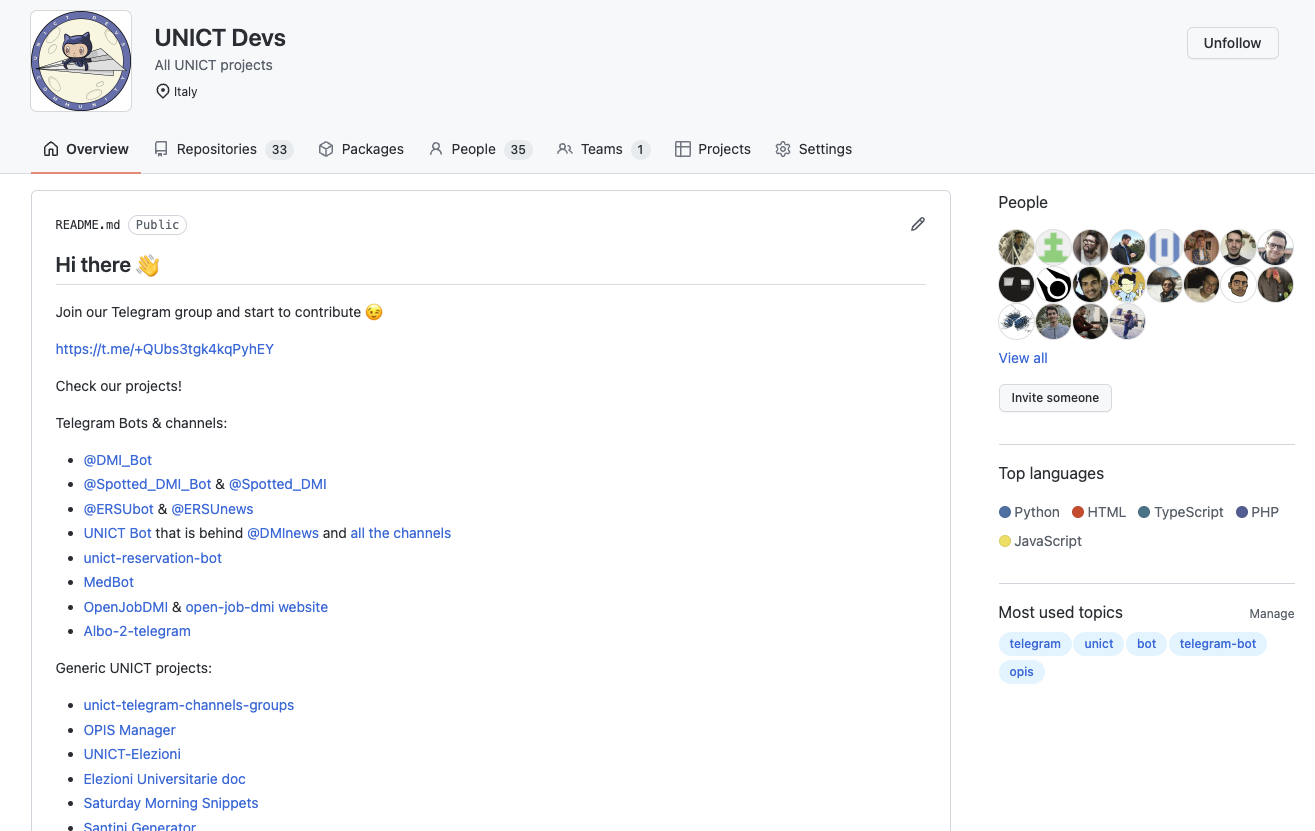This screenshot has height=831, width=1315.
Task: Select the telegram topic tag
Action: pyautogui.click(x=1035, y=644)
